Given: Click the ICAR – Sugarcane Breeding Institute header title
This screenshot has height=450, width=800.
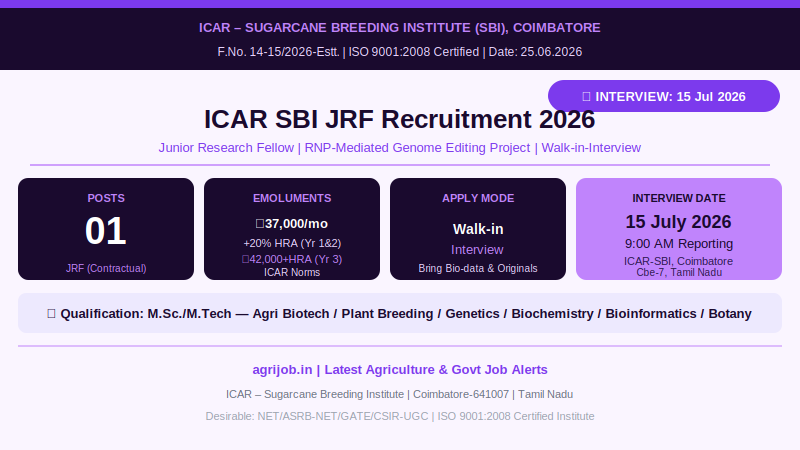Looking at the screenshot, I should 399,28.
